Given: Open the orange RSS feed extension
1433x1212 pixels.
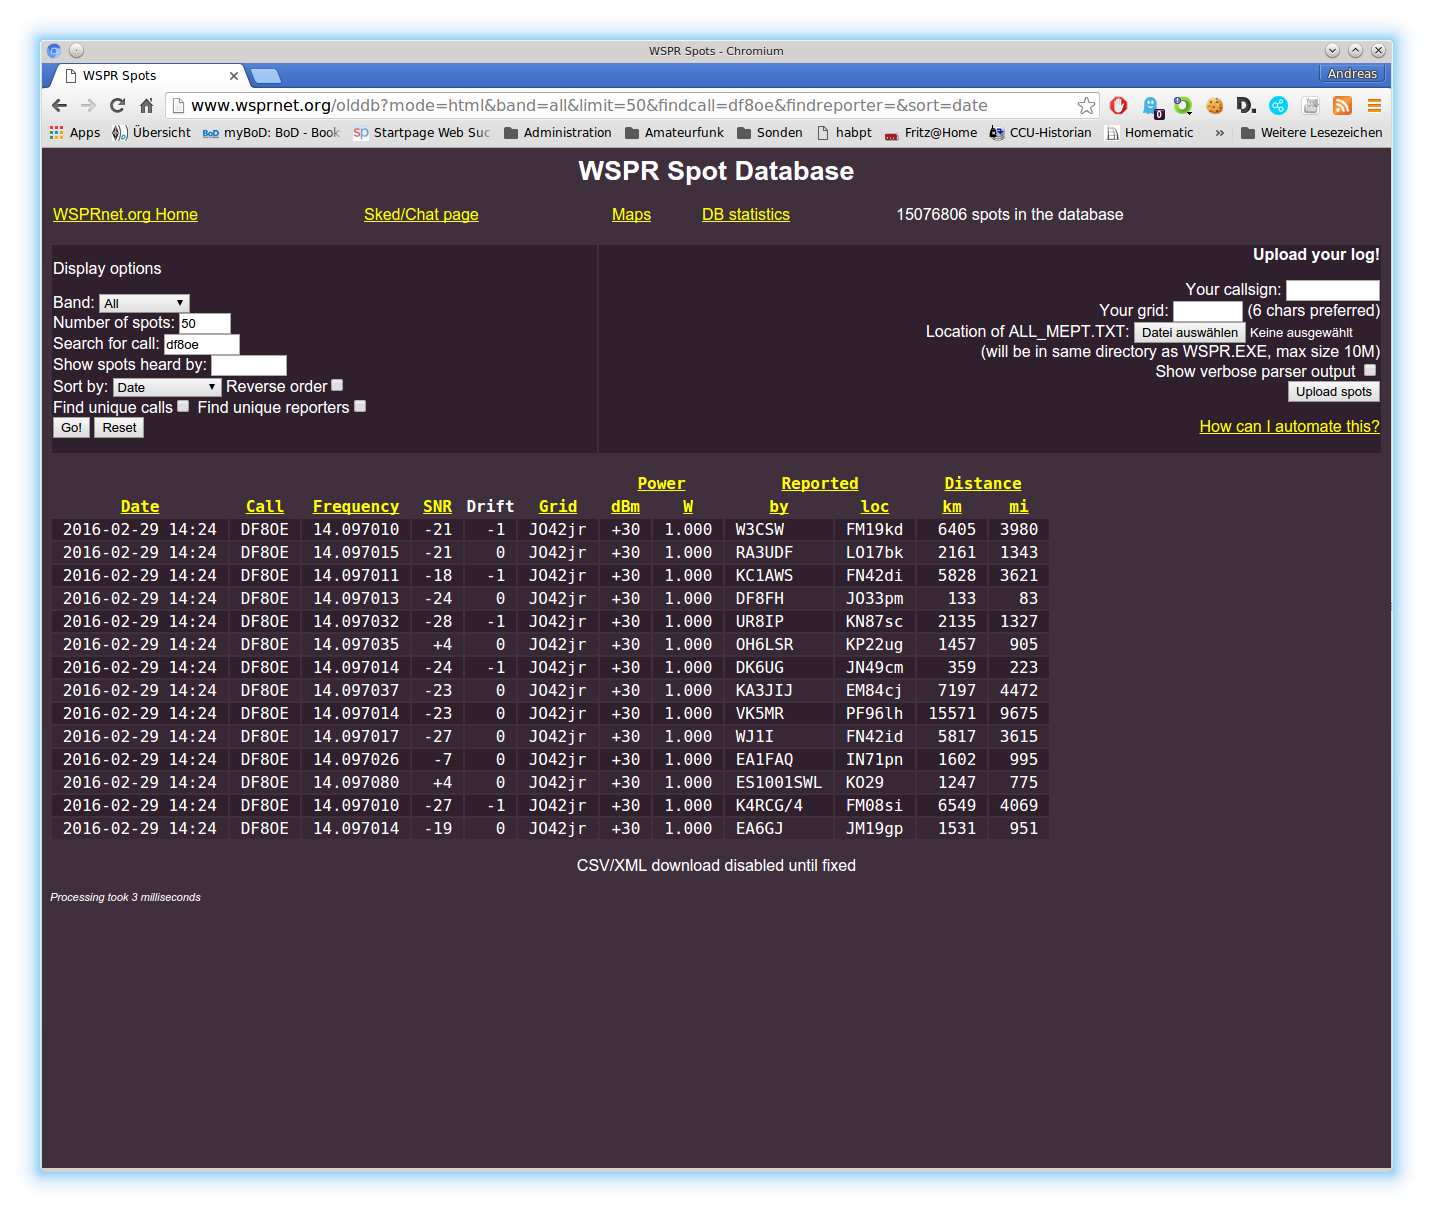Looking at the screenshot, I should tap(1342, 106).
